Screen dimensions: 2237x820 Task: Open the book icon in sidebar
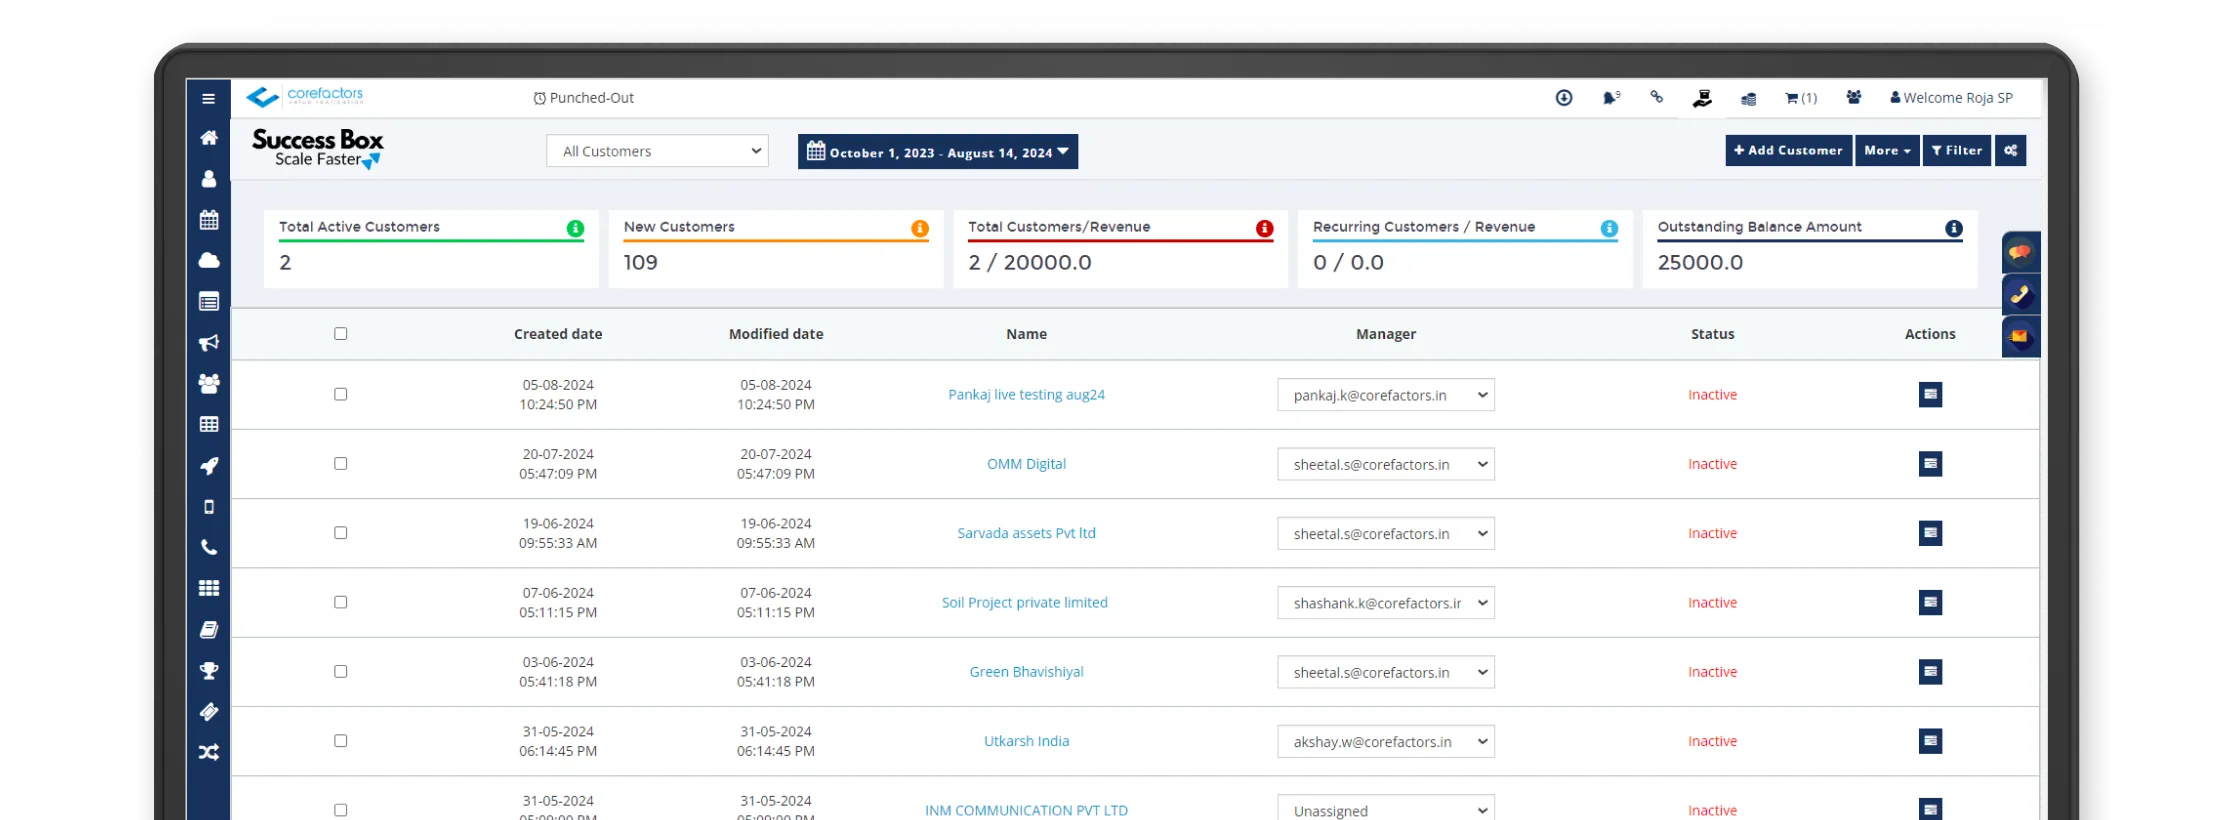pyautogui.click(x=208, y=630)
